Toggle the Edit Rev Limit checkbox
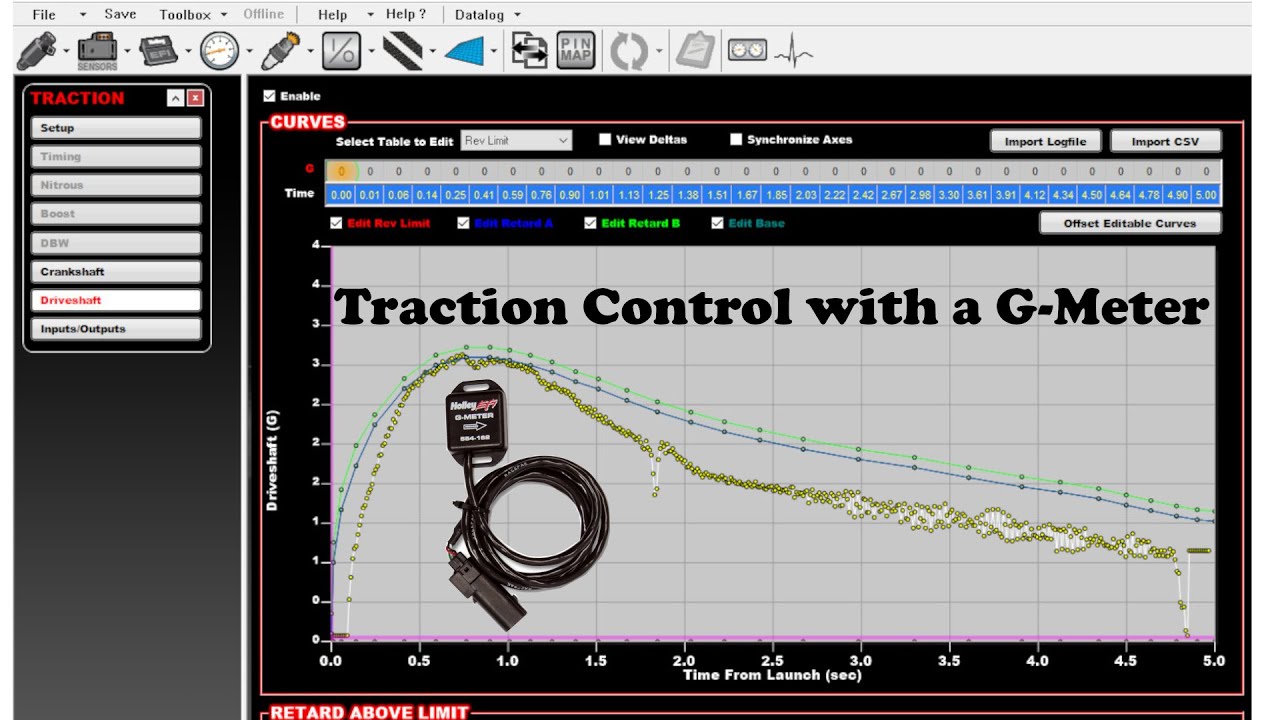1280x720 pixels. (336, 223)
